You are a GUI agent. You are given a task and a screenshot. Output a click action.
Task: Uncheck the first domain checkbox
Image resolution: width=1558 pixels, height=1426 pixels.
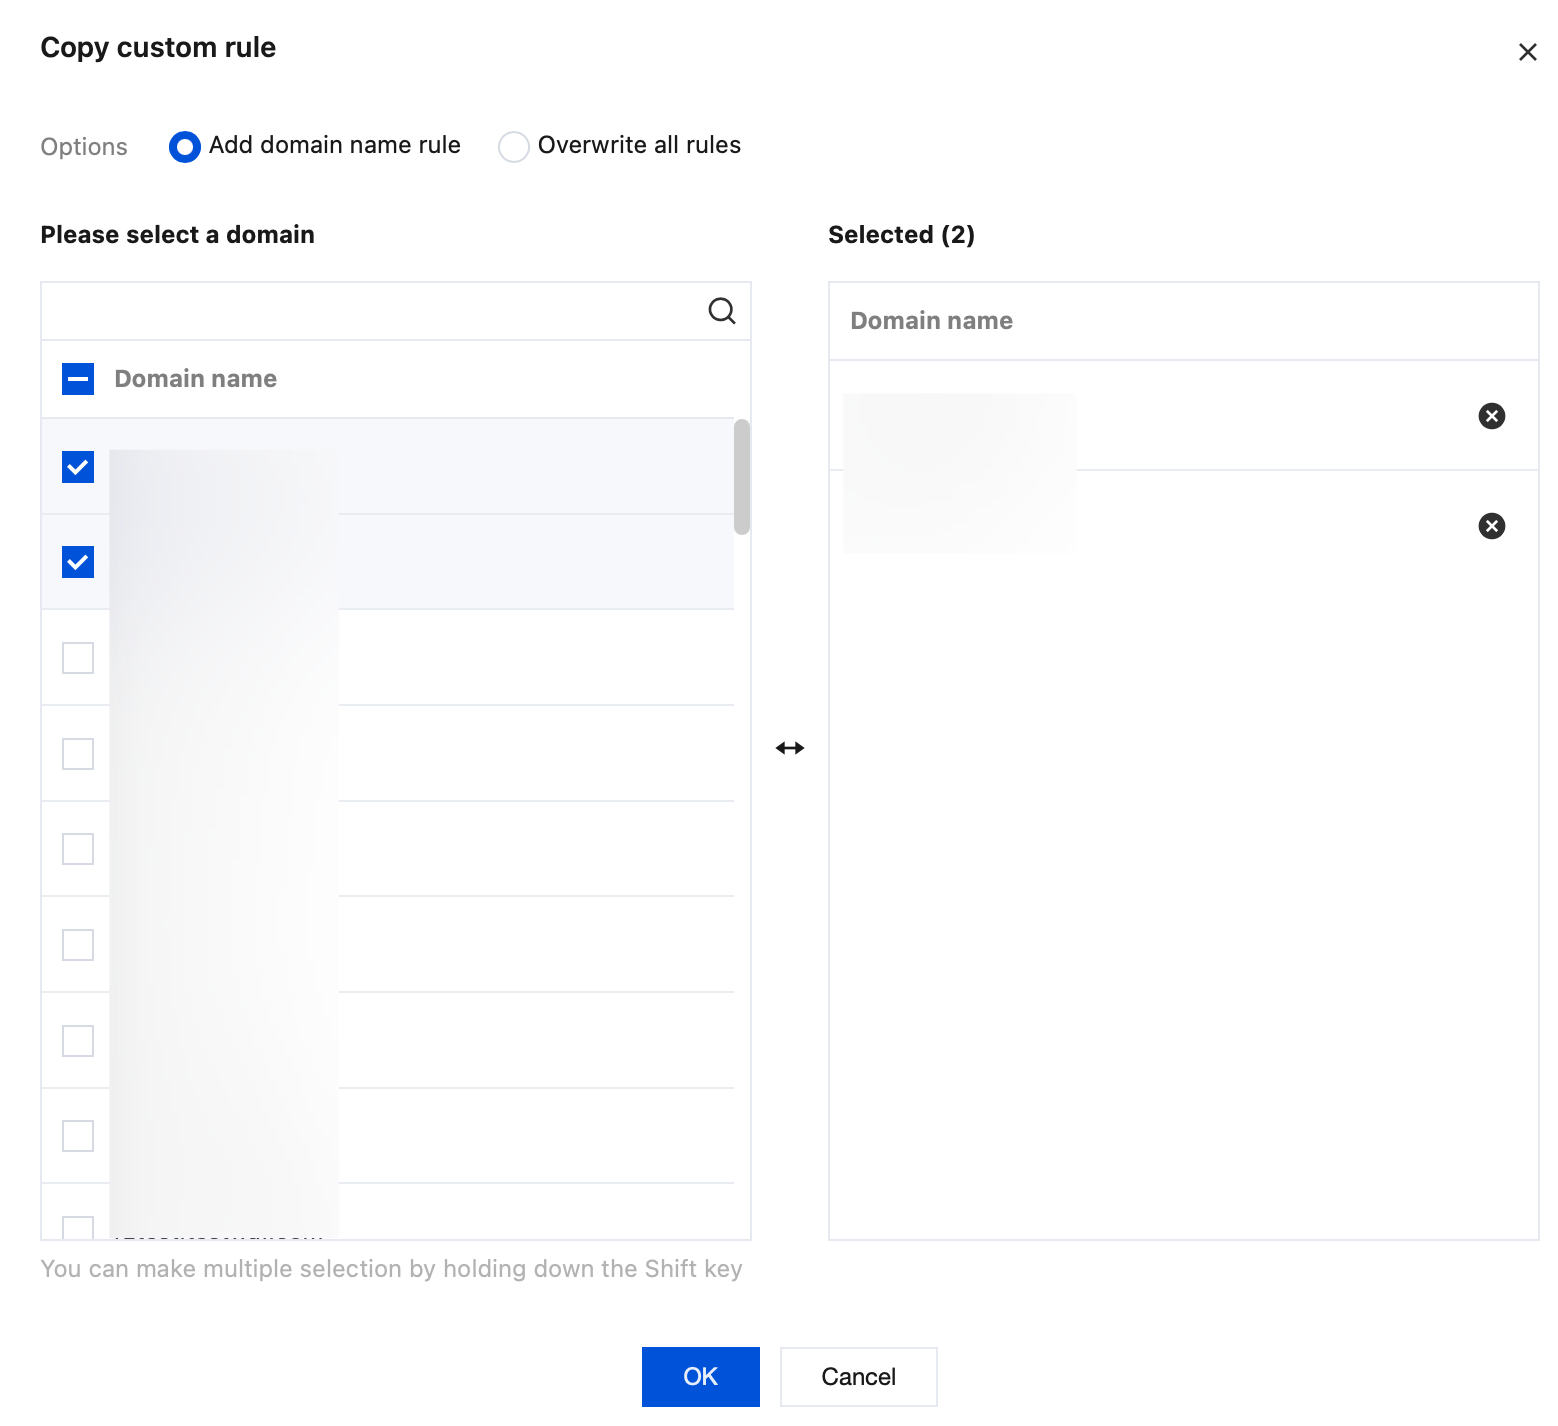click(78, 467)
